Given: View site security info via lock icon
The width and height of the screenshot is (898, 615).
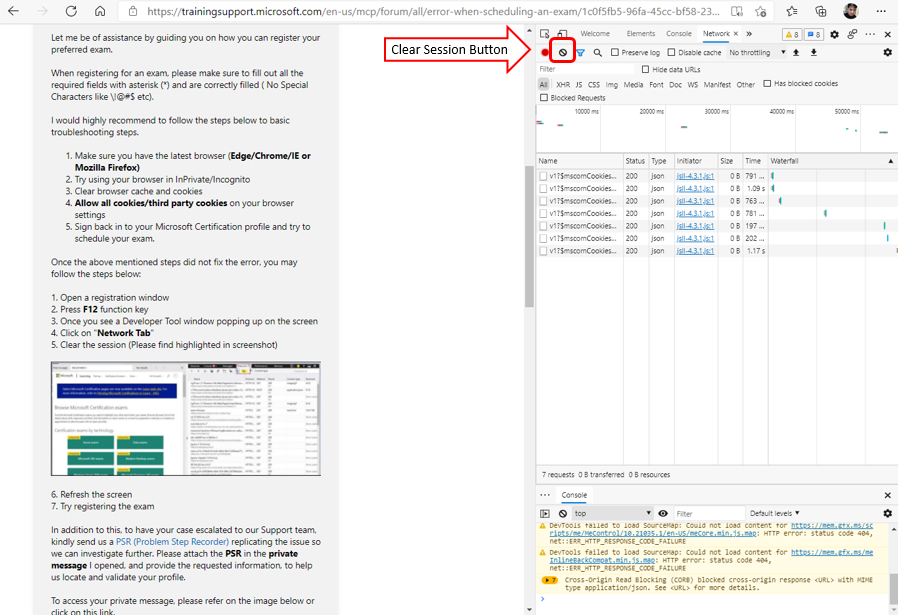Looking at the screenshot, I should (133, 11).
